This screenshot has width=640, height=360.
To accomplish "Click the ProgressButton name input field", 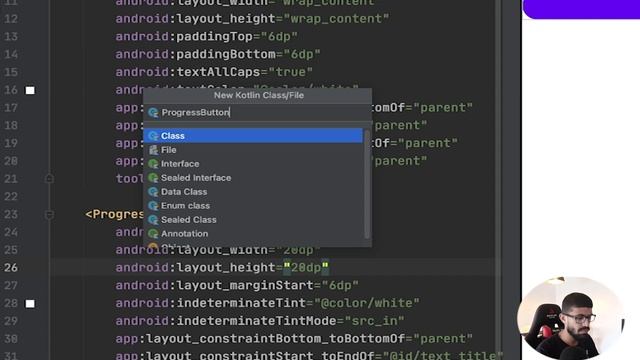I will pyautogui.click(x=257, y=112).
